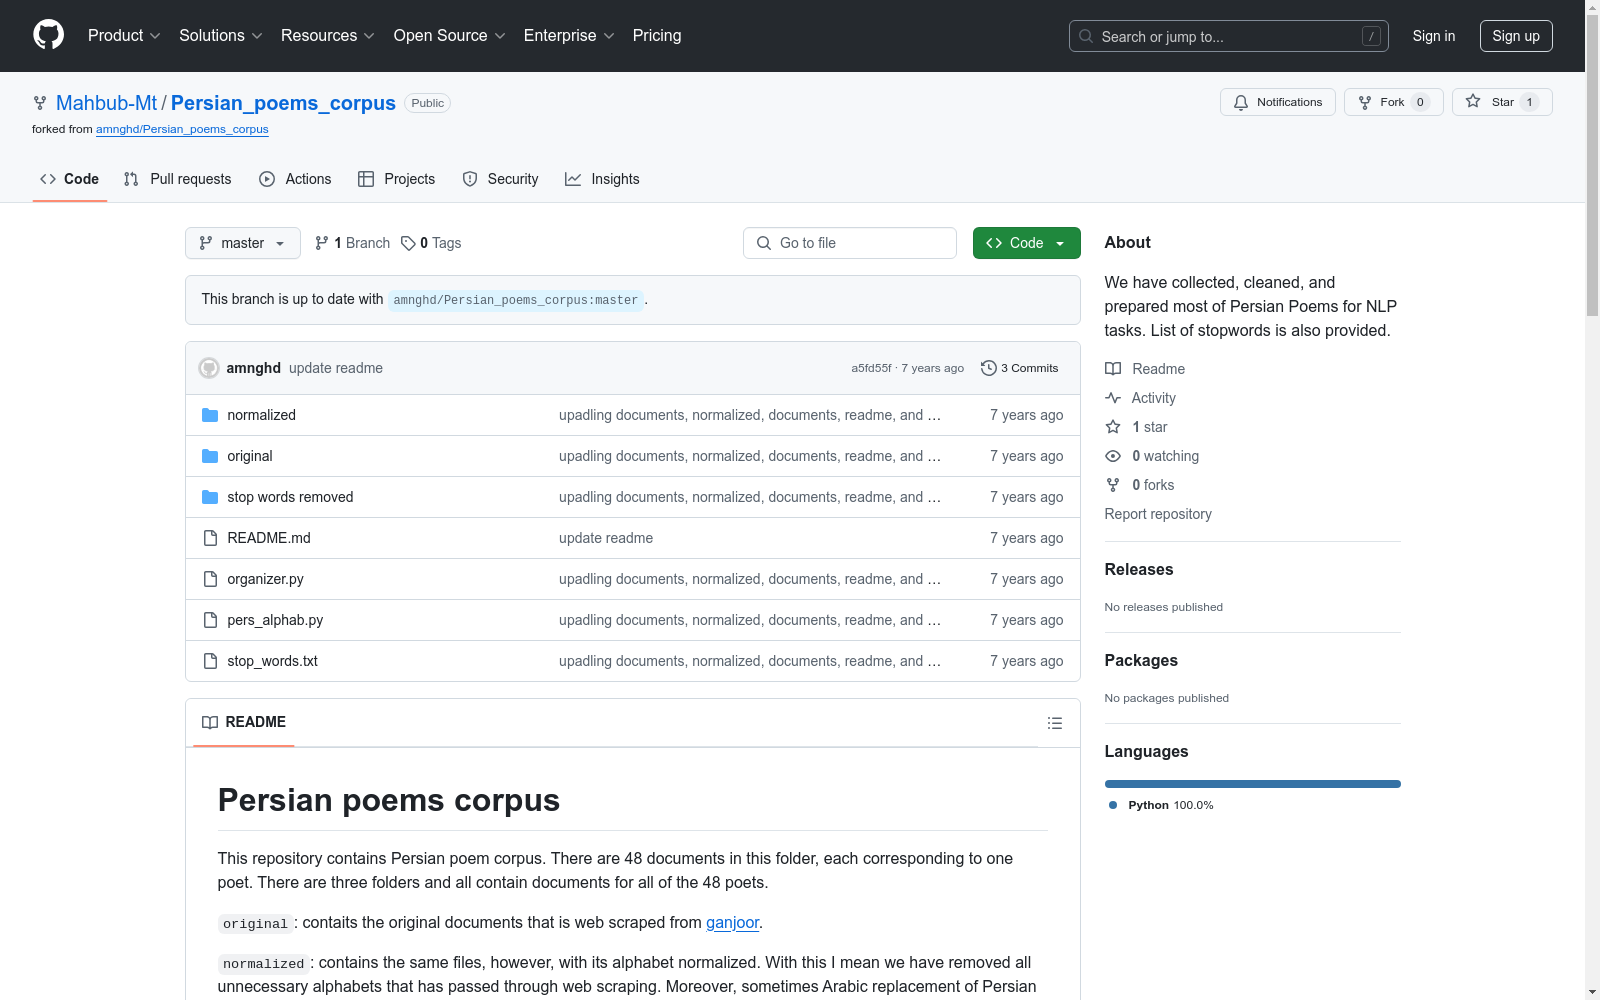
Task: Switch to the Projects tab
Action: pos(397,179)
